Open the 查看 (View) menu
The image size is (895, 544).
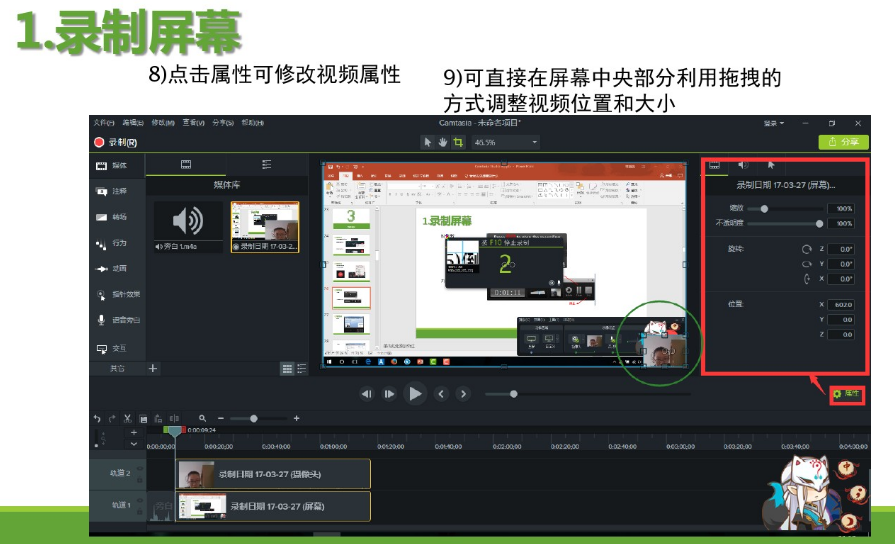click(x=193, y=123)
